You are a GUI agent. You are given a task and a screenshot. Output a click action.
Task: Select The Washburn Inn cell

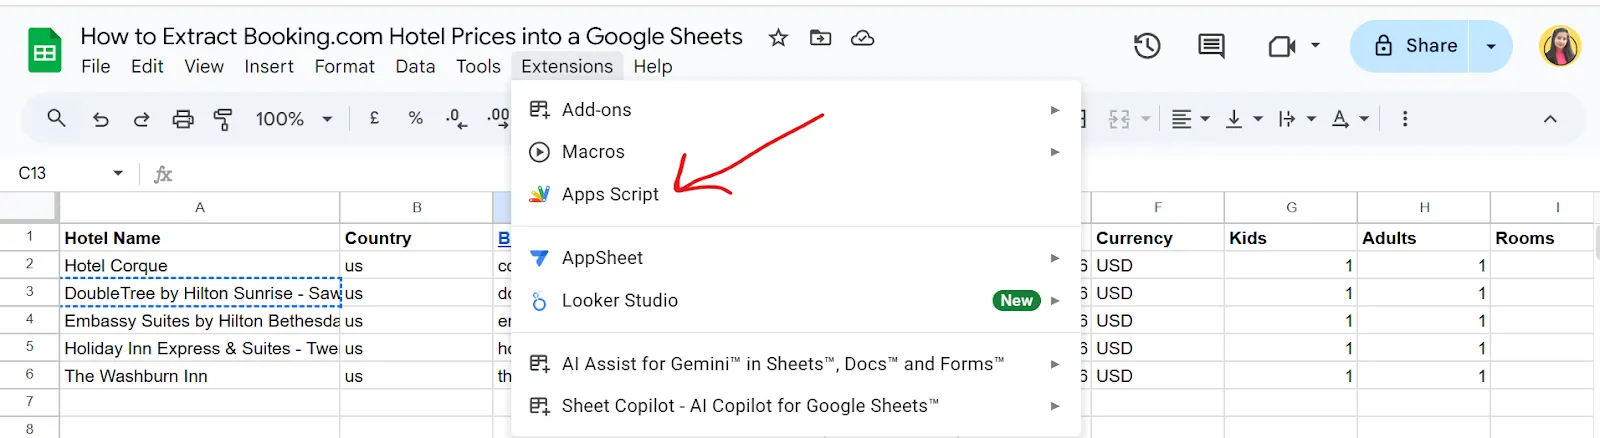(200, 376)
